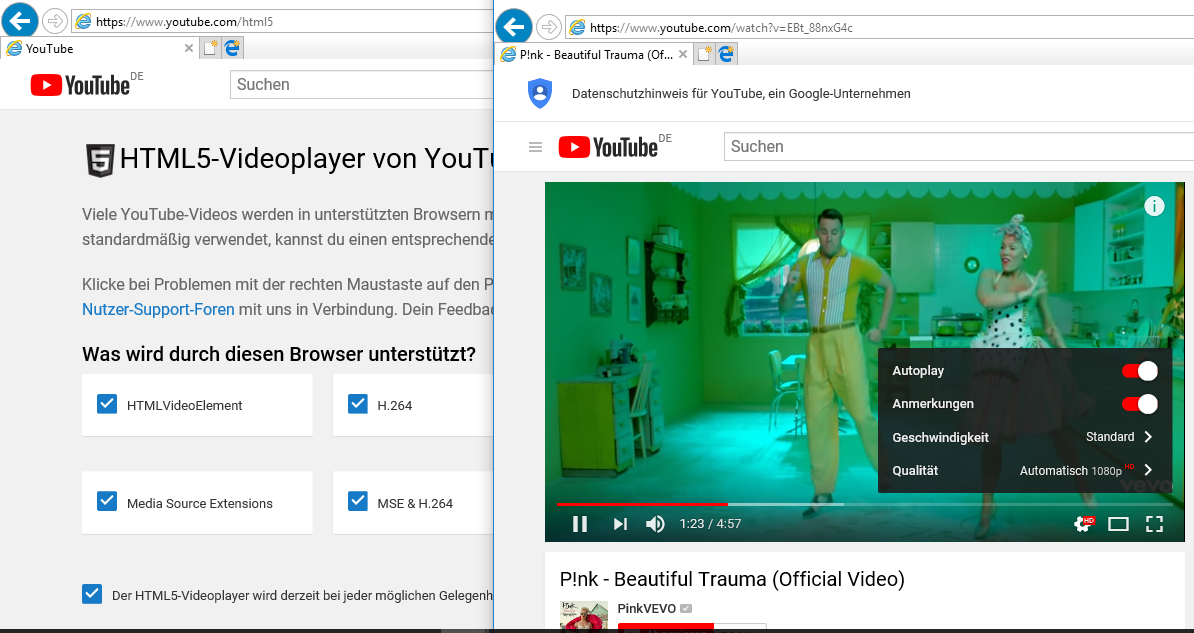The image size is (1194, 633).
Task: Click the Datenschutzhinweis für YouTube notice
Action: pos(741,94)
